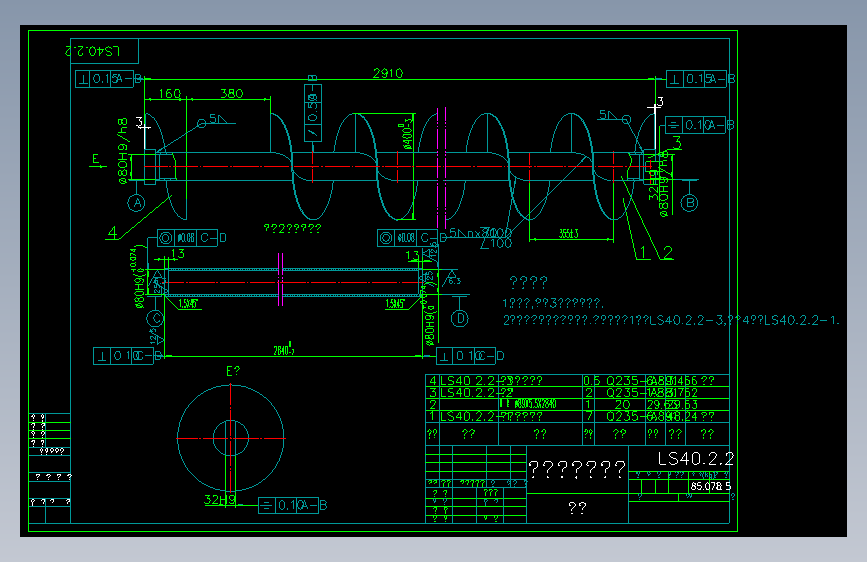The image size is (867, 562).
Task: Select part balloon number 1
Action: [x=643, y=252]
